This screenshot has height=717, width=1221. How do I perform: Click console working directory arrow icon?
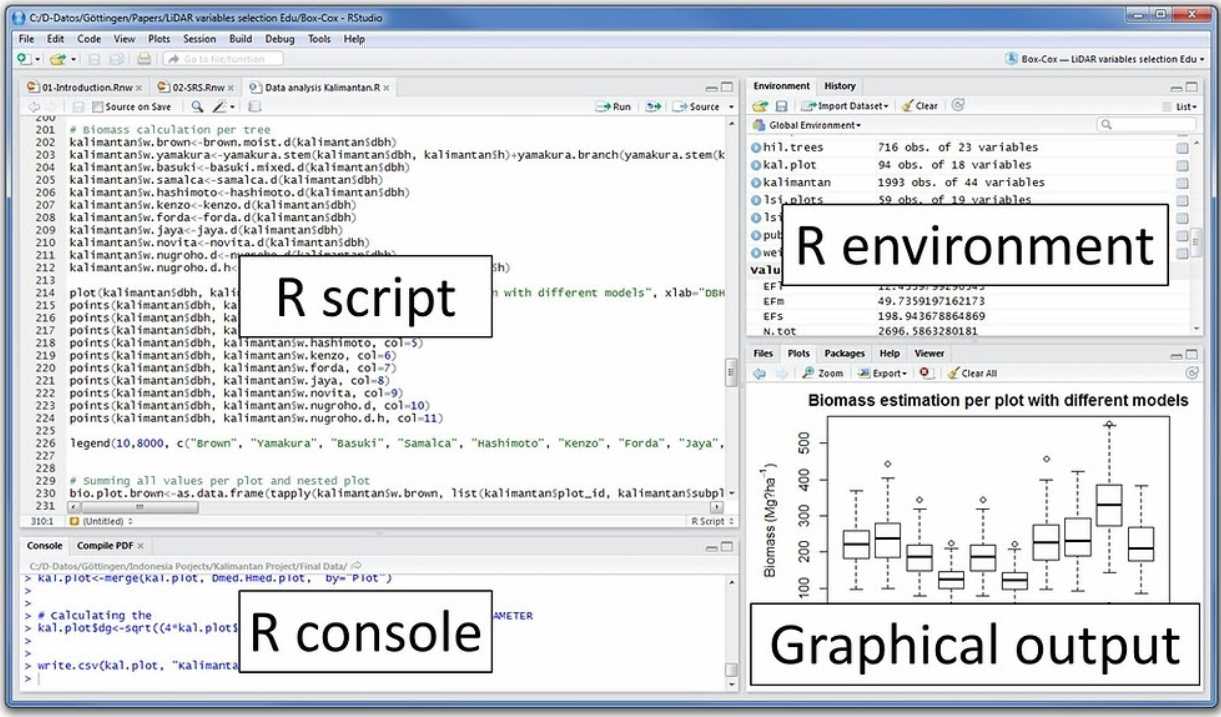pos(356,565)
